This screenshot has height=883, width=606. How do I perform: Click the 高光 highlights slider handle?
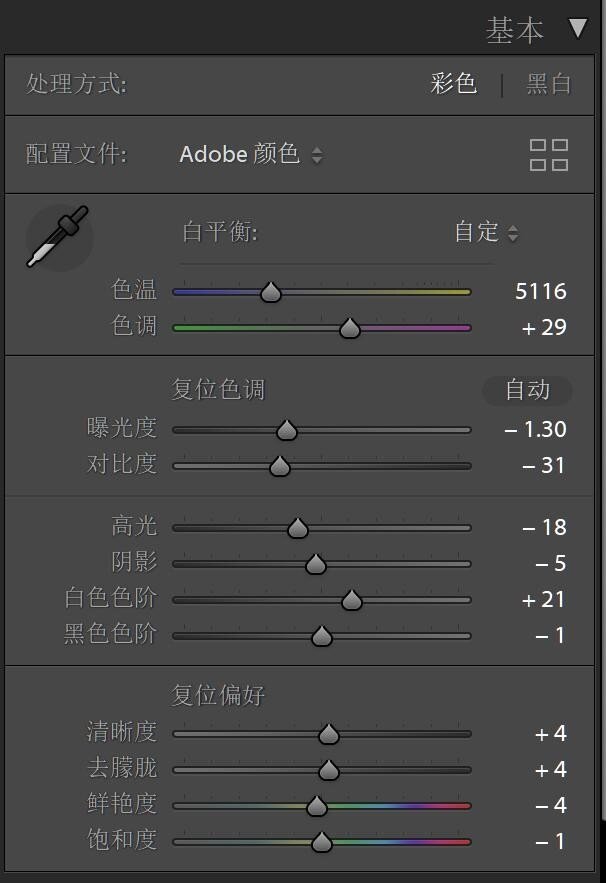297,529
